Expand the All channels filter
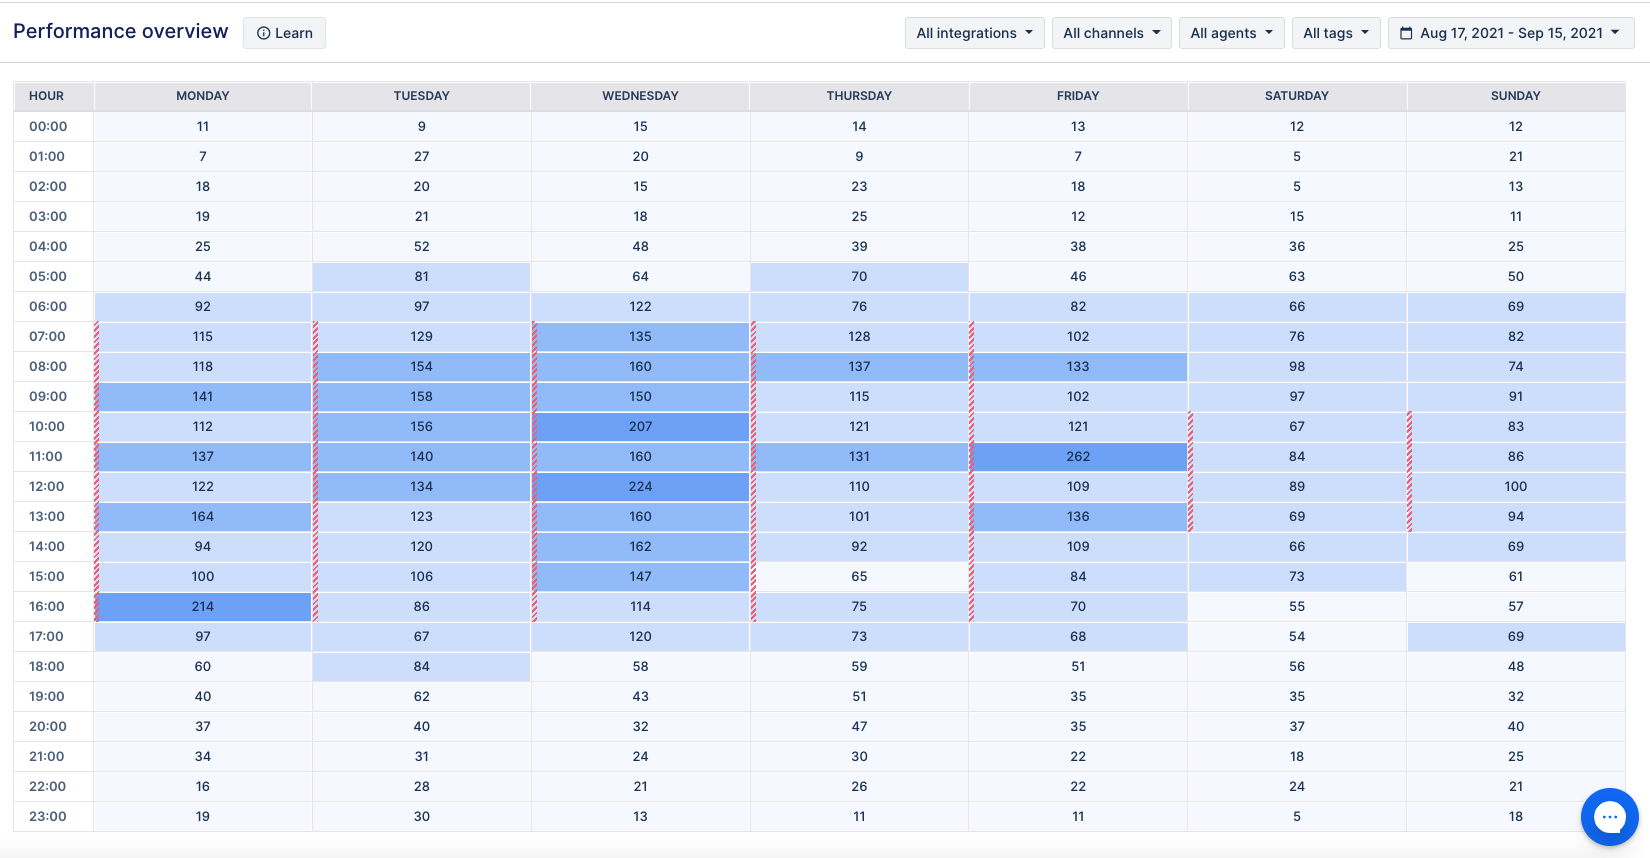This screenshot has width=1650, height=858. (x=1111, y=33)
